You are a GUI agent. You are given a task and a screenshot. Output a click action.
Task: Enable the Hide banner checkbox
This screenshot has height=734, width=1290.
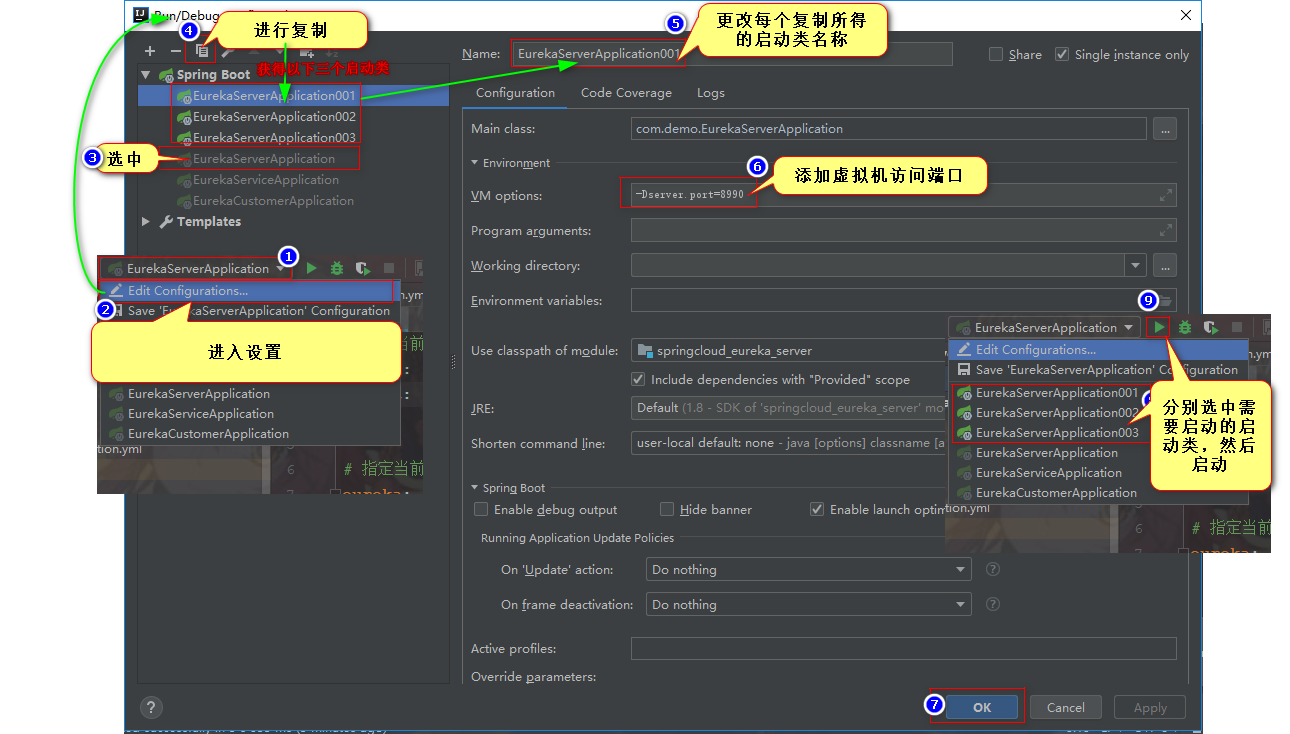coord(667,510)
